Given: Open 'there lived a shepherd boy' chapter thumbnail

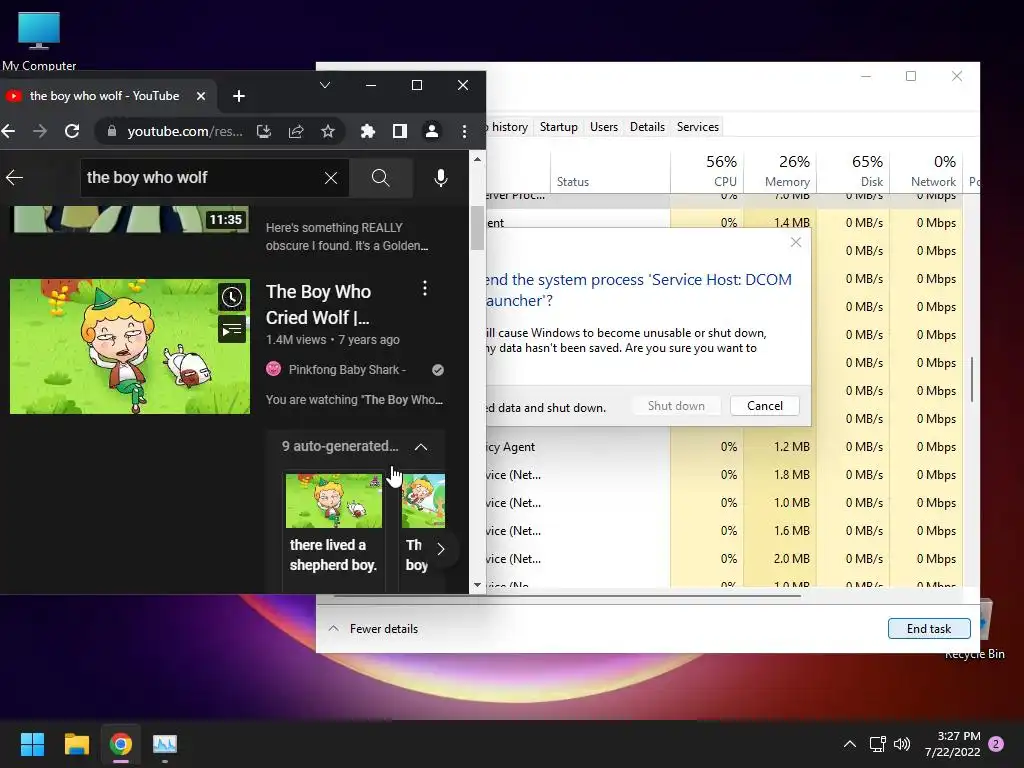Looking at the screenshot, I should pos(334,501).
